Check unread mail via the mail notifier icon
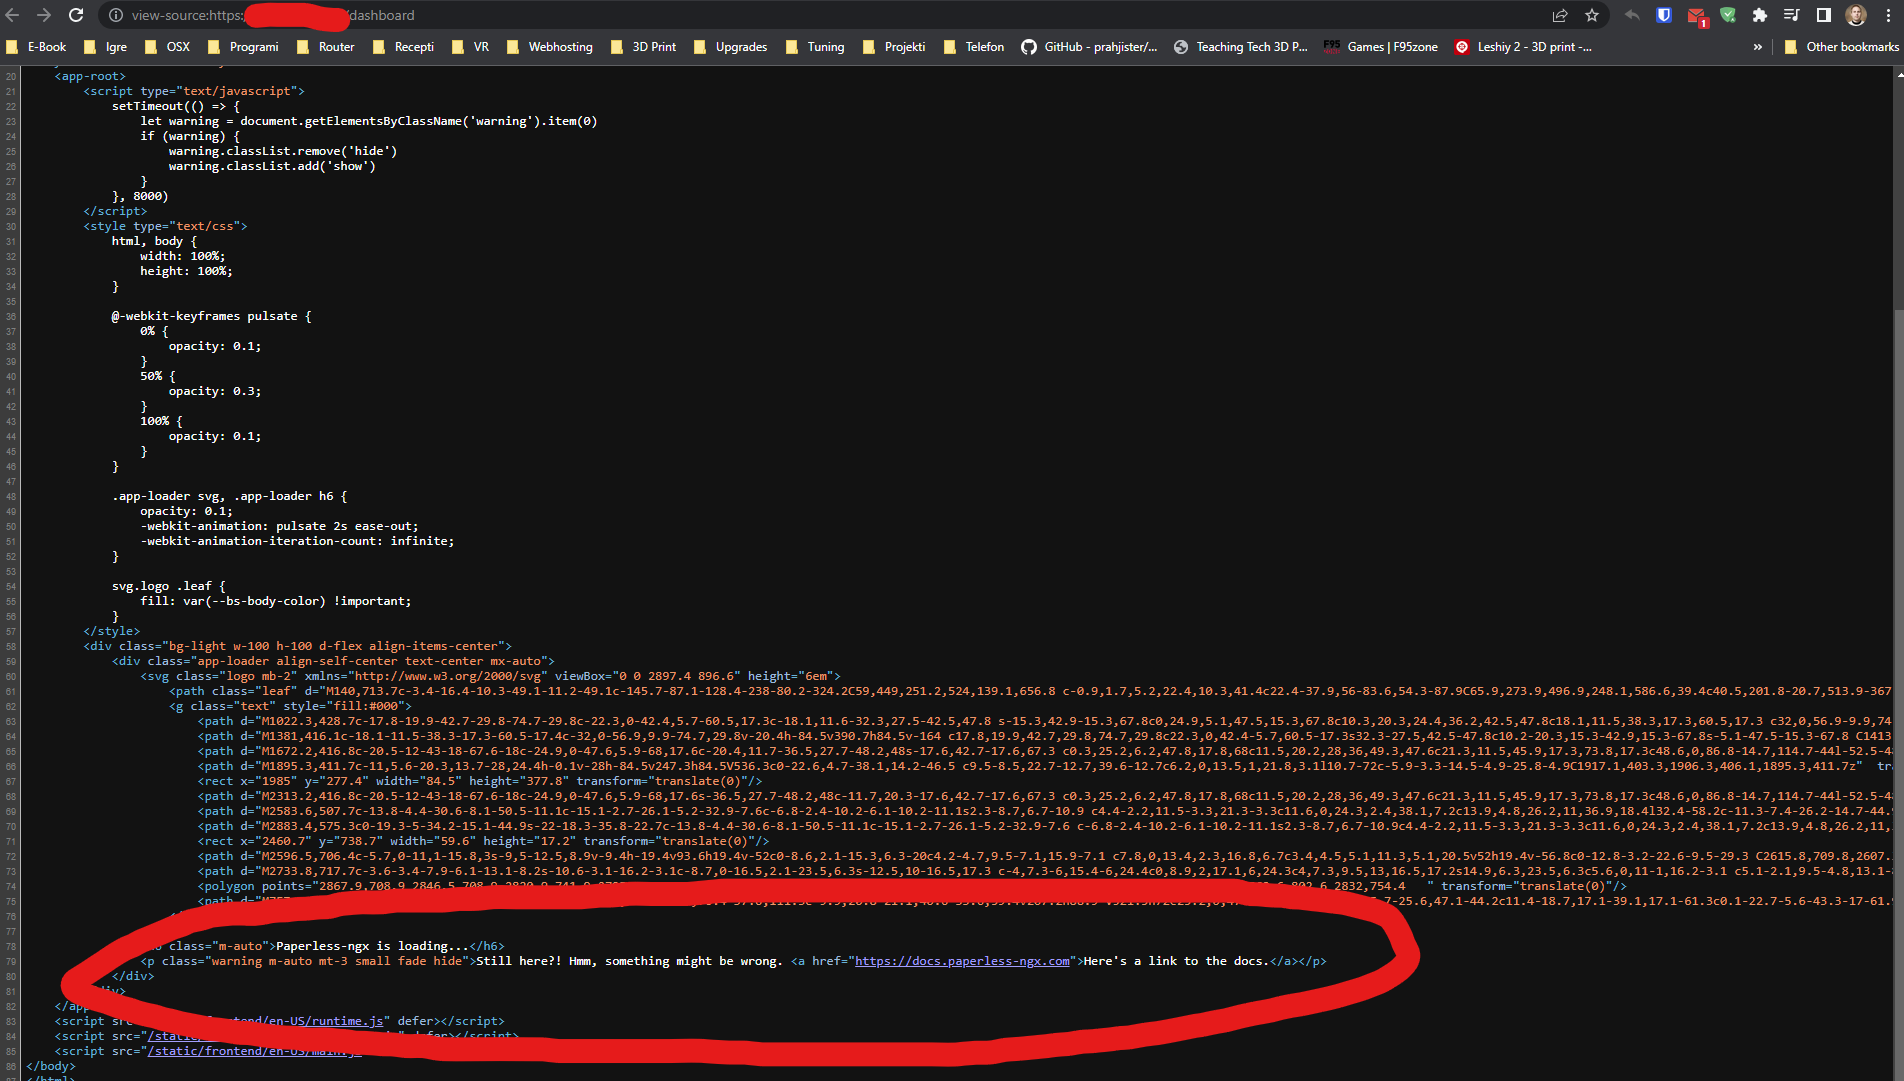The width and height of the screenshot is (1904, 1081). click(x=1696, y=17)
